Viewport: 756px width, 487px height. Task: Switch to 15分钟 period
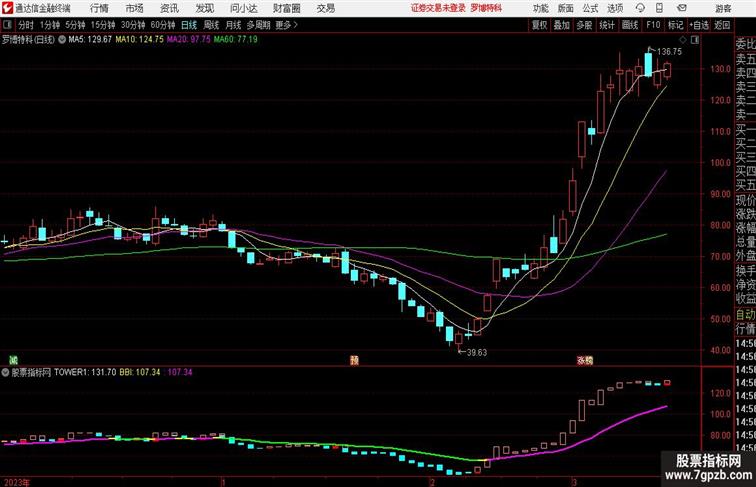pyautogui.click(x=103, y=25)
